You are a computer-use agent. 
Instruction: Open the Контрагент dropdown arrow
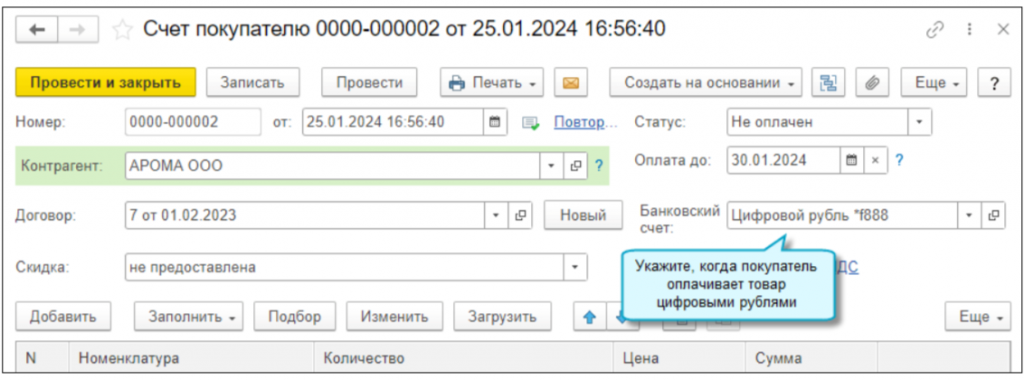[551, 166]
